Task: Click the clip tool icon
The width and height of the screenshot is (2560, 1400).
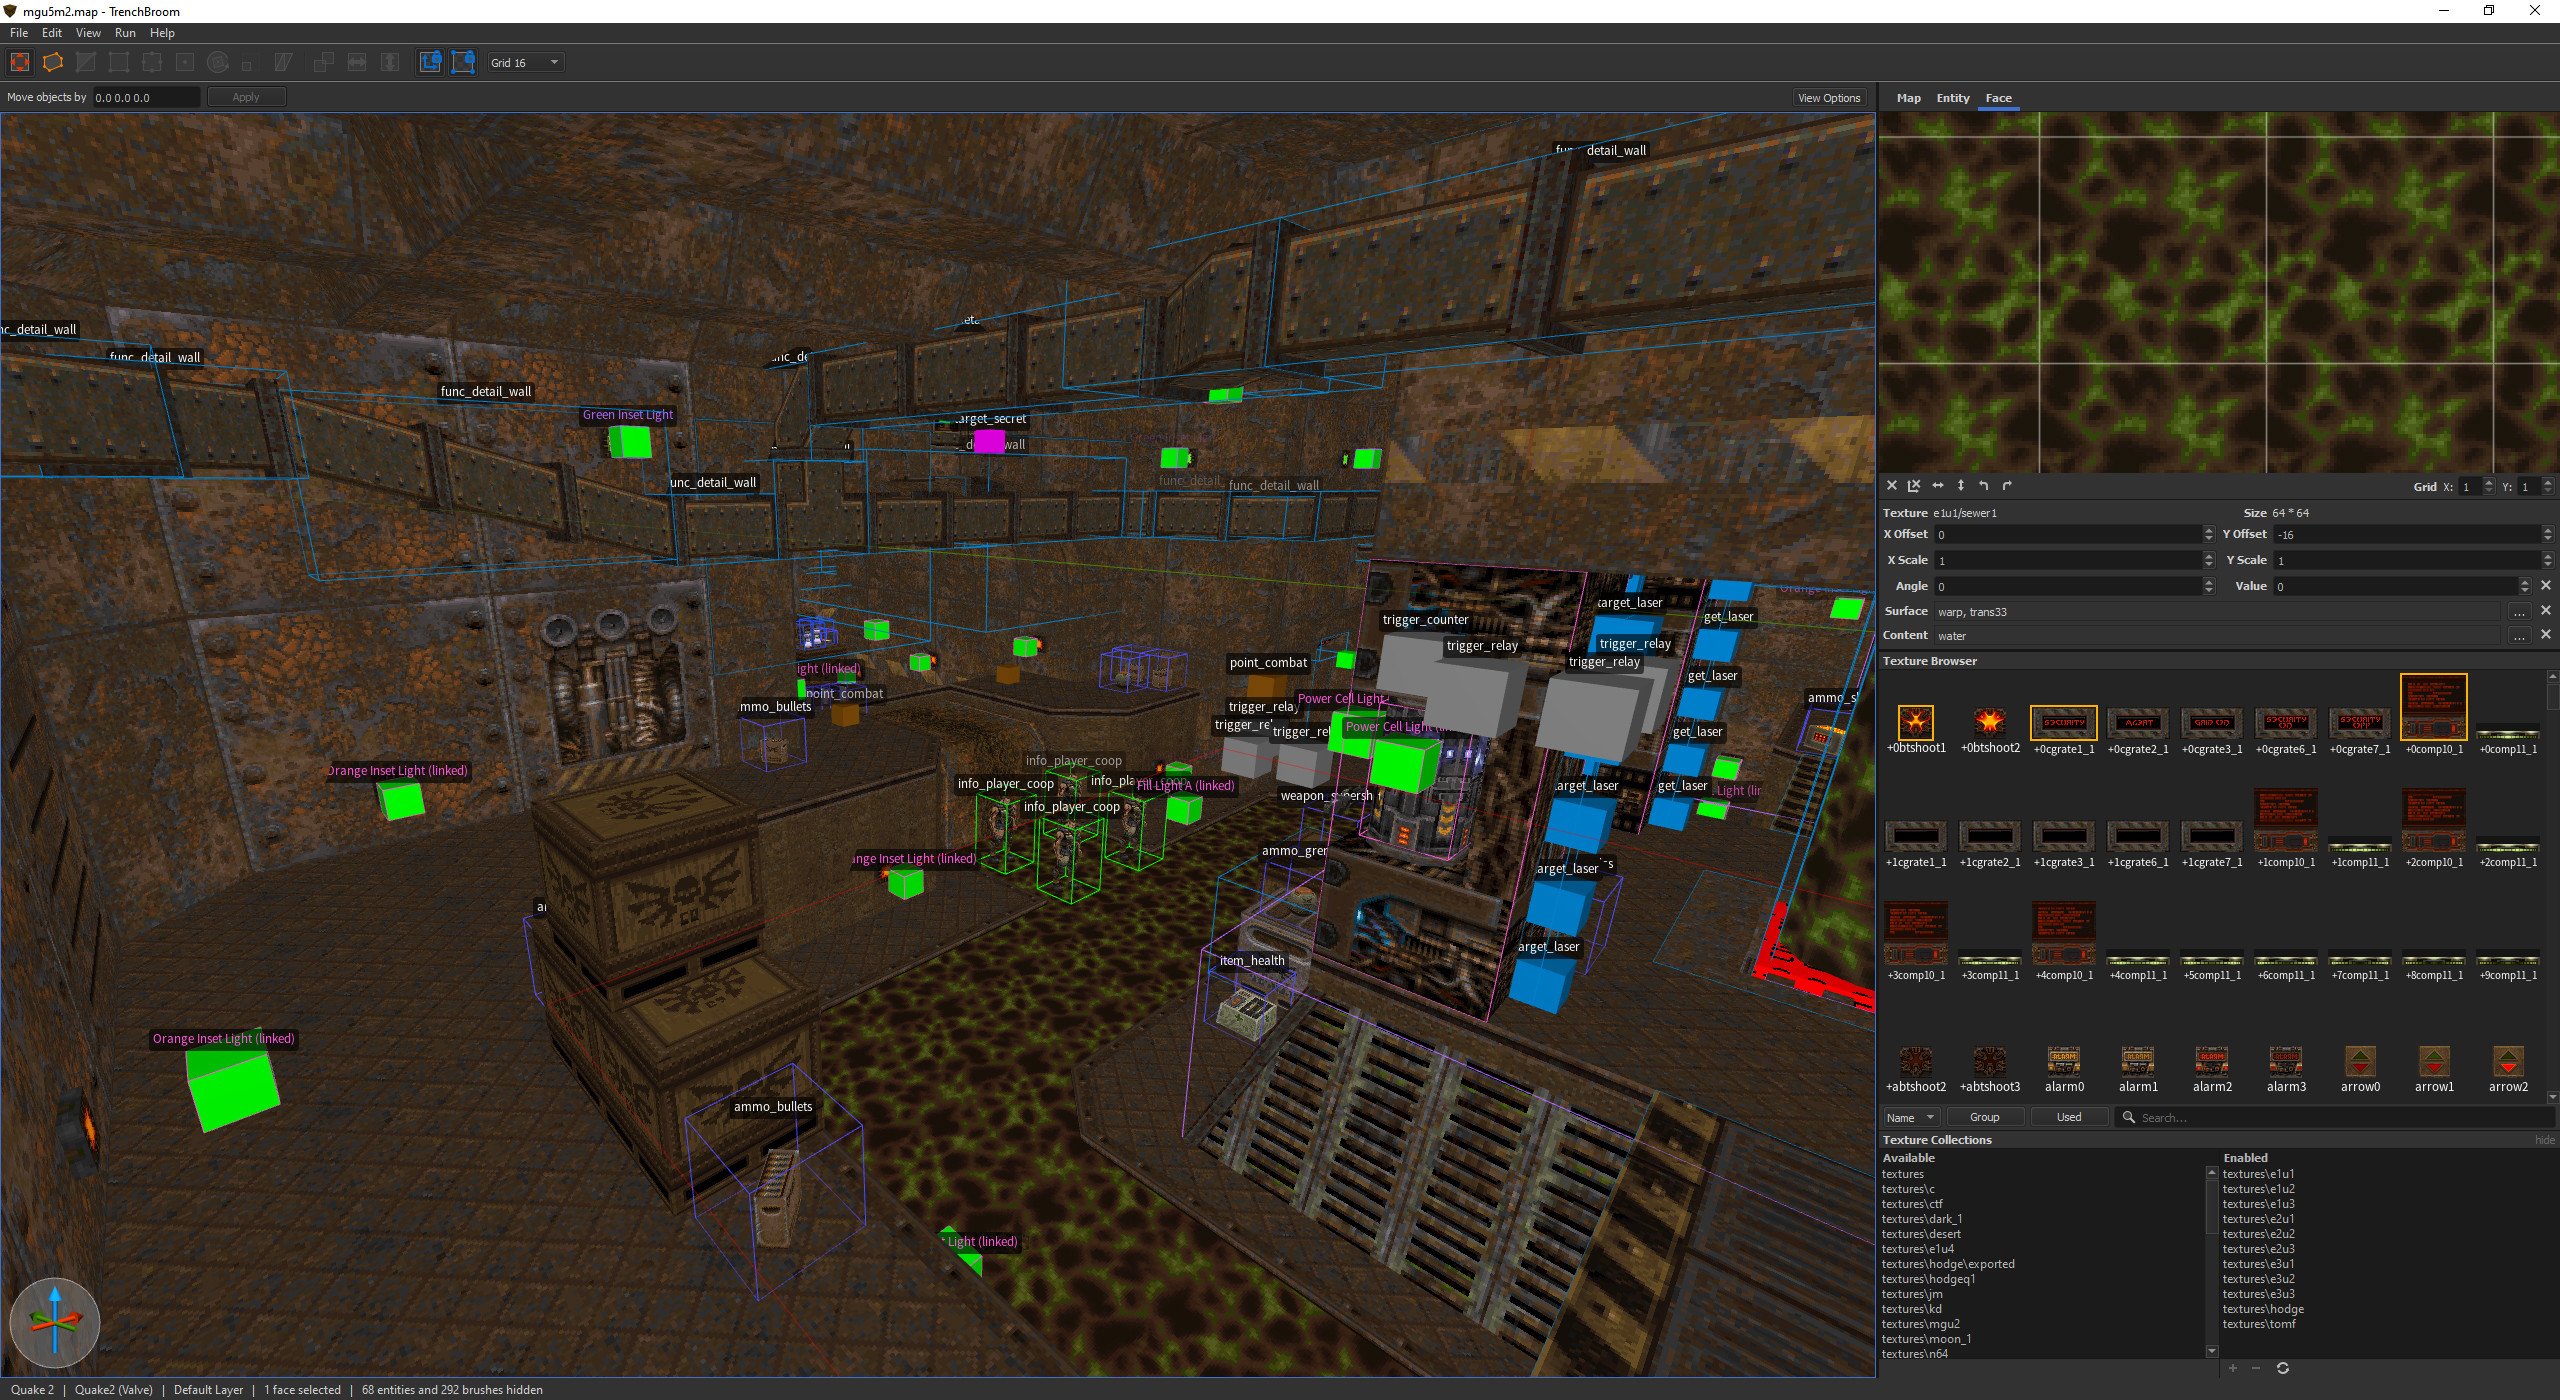Action: click(86, 62)
